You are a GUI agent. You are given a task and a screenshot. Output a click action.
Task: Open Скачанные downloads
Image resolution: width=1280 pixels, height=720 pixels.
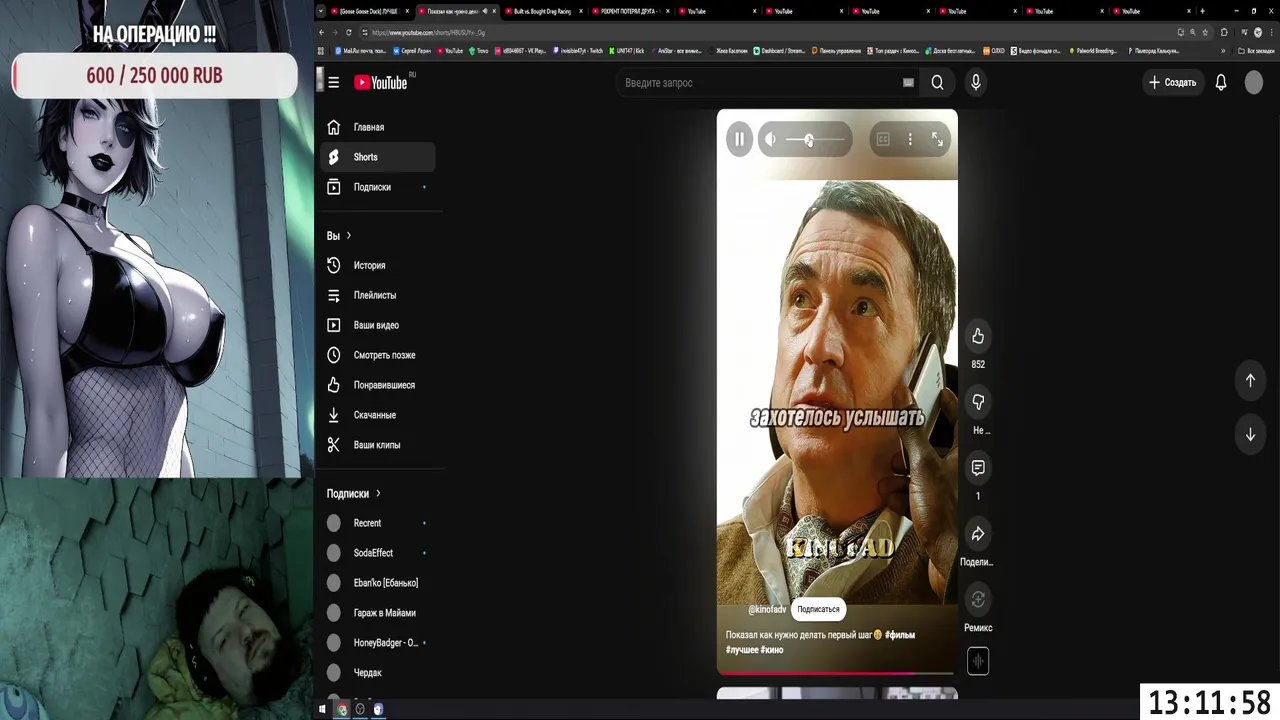click(377, 415)
